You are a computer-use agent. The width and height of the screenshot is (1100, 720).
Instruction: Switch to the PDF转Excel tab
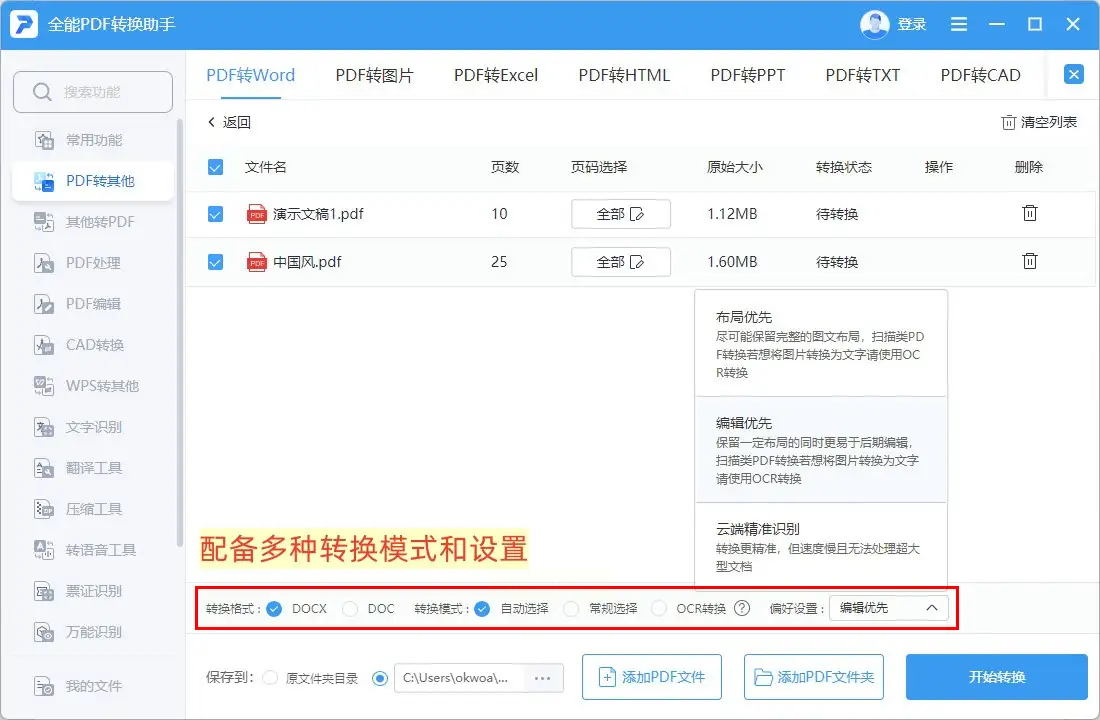tap(496, 75)
